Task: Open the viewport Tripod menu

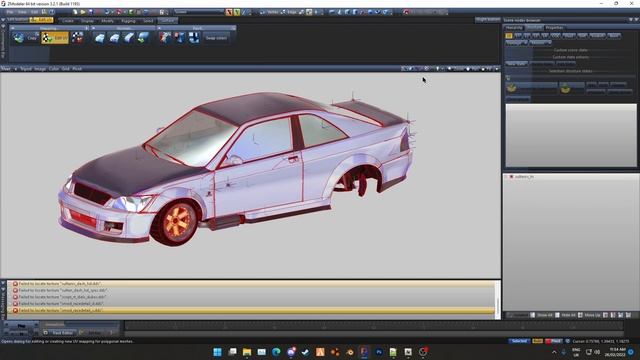Action: click(x=26, y=69)
